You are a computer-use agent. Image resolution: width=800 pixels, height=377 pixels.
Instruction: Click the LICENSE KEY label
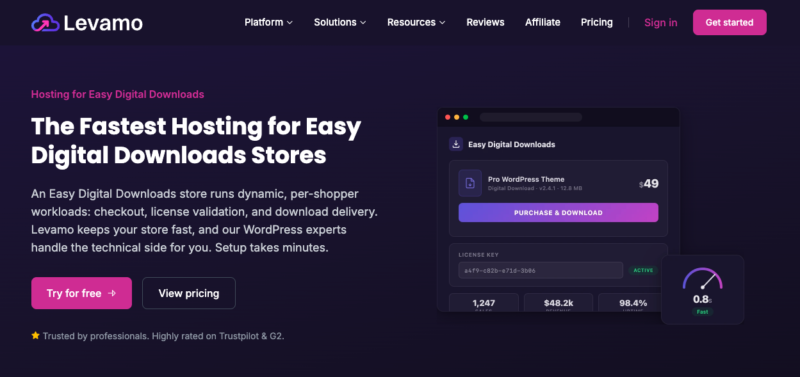[479, 255]
